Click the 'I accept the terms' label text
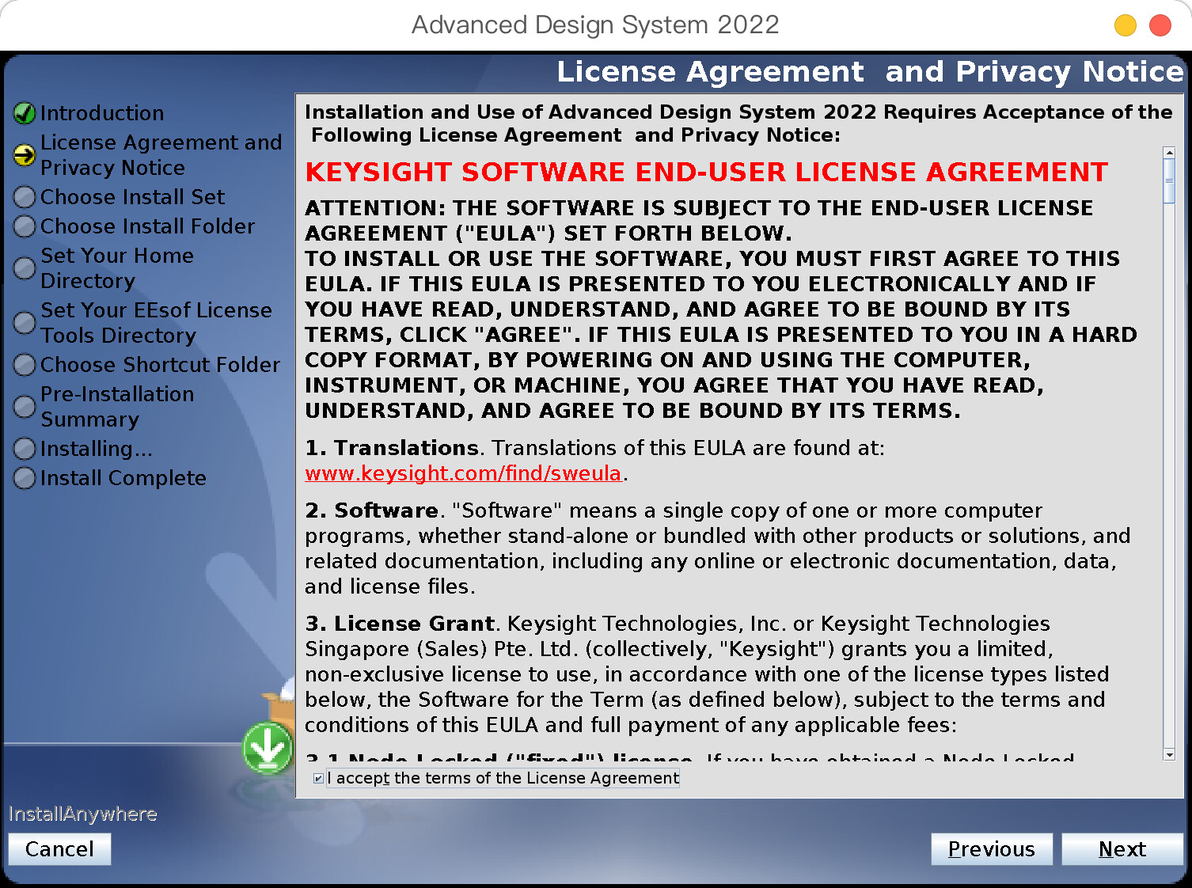Screen dimensions: 1192x888 point(503,779)
